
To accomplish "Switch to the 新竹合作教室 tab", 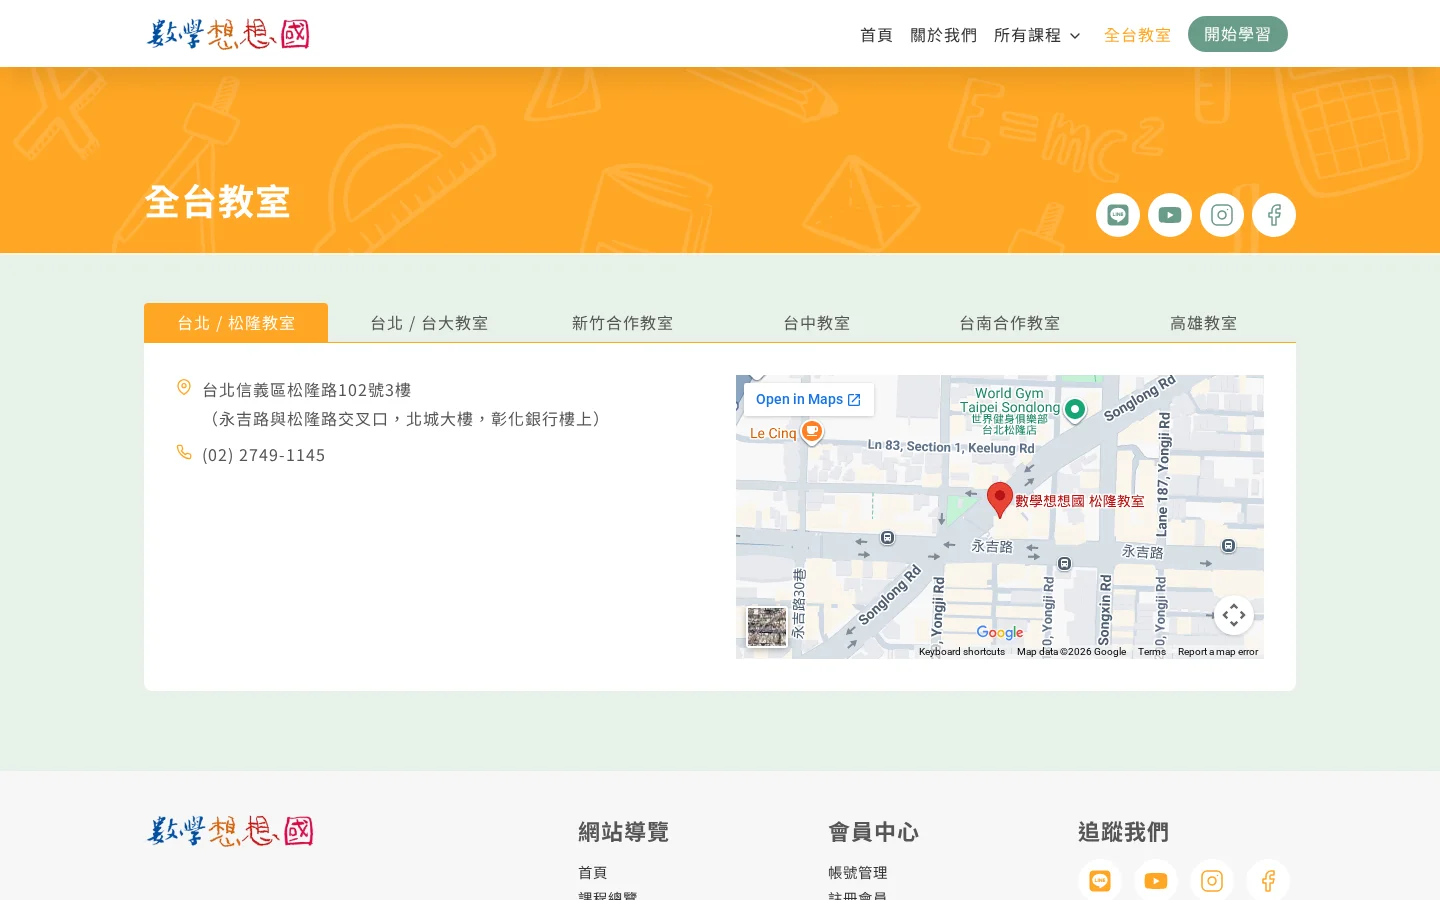I will tap(622, 322).
